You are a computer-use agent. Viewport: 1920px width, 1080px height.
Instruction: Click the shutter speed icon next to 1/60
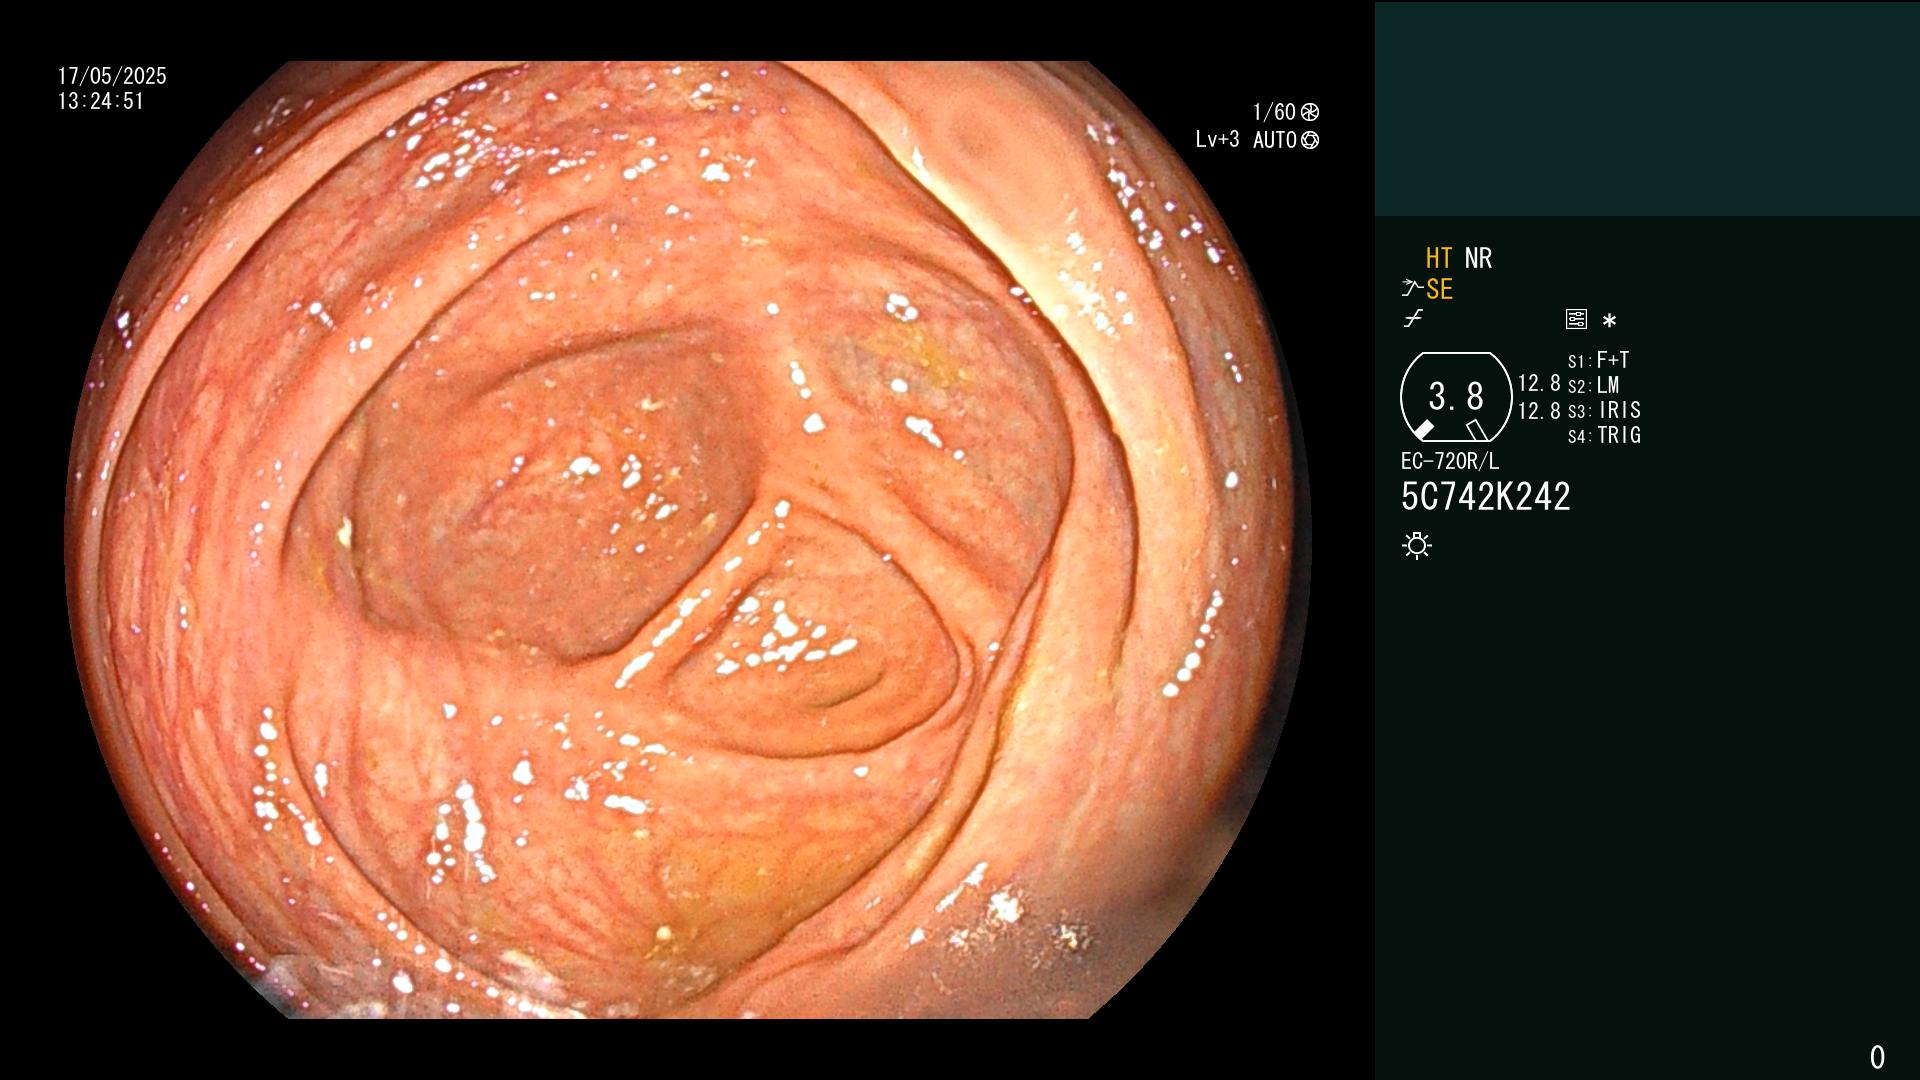tap(1309, 112)
